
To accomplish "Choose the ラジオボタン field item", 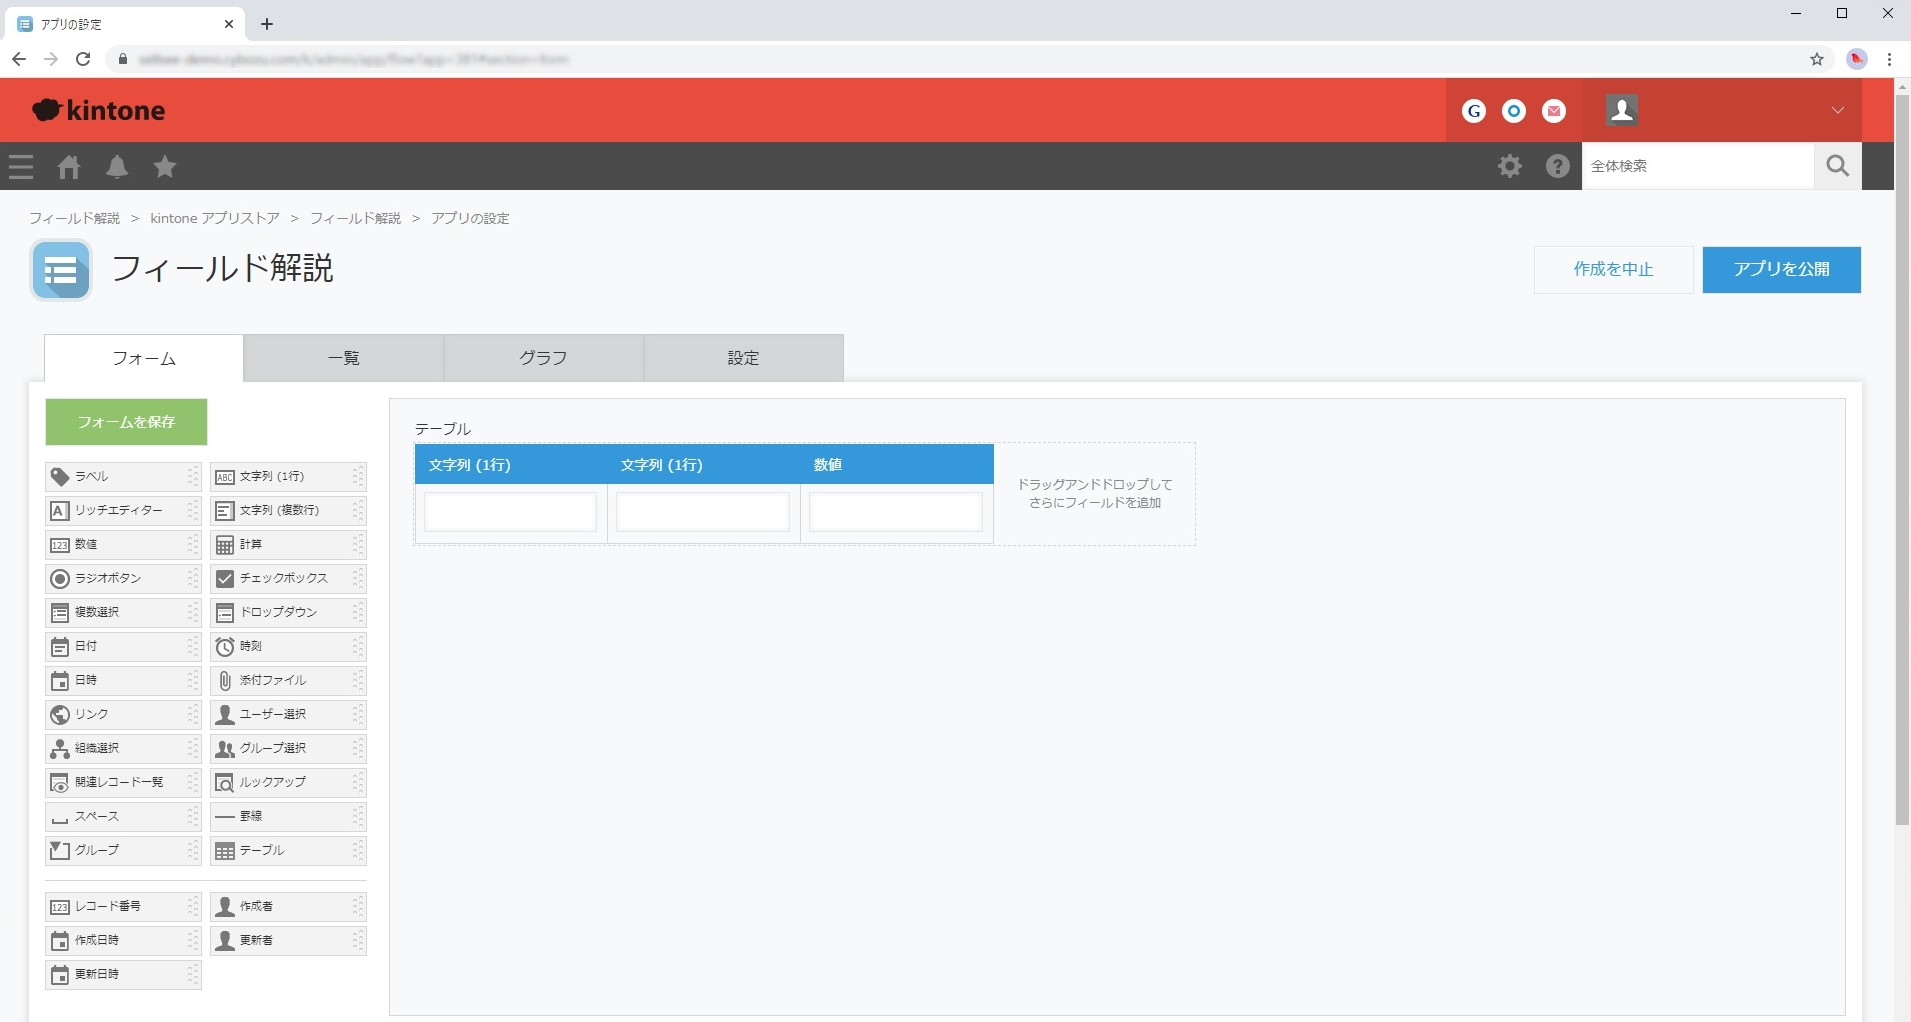I will [x=123, y=579].
